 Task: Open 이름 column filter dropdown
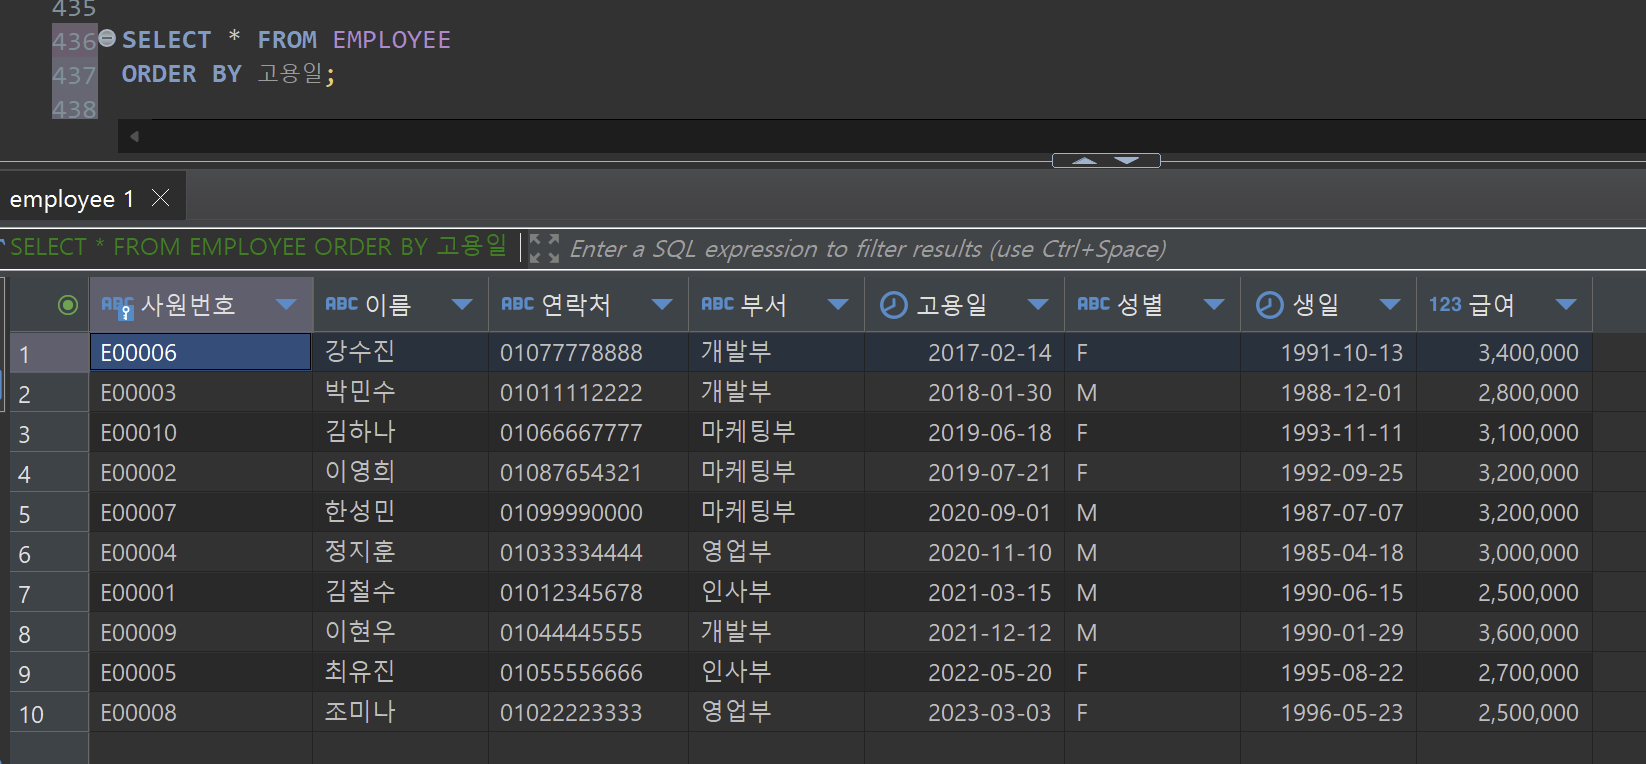(462, 305)
